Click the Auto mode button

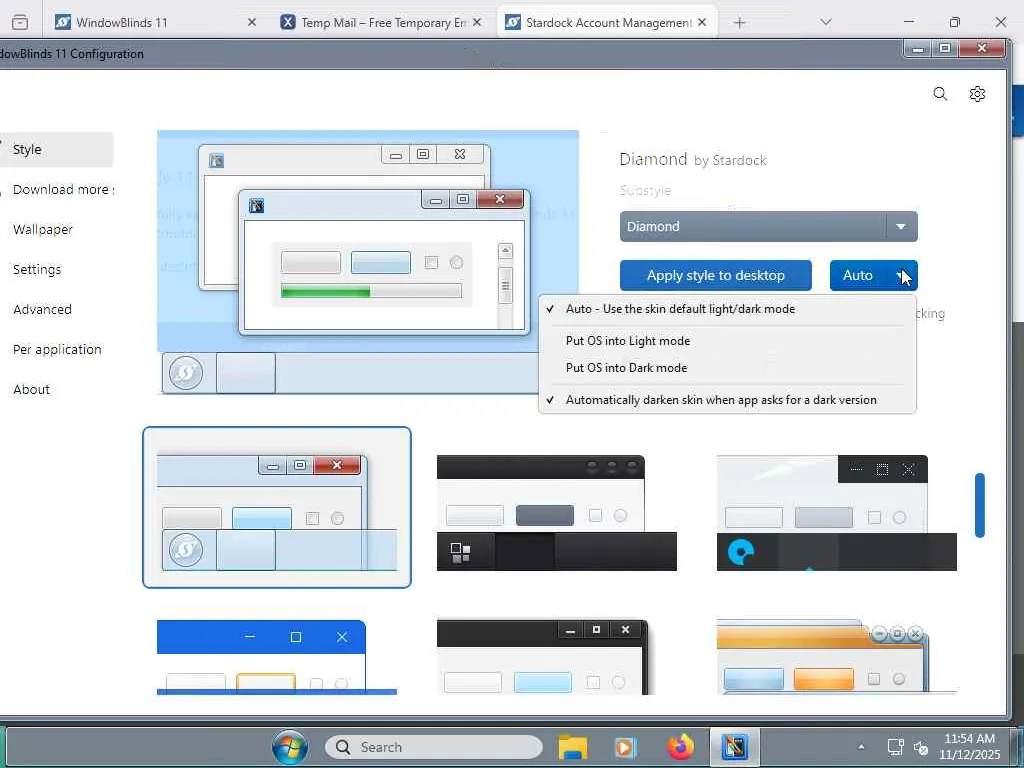click(x=858, y=276)
